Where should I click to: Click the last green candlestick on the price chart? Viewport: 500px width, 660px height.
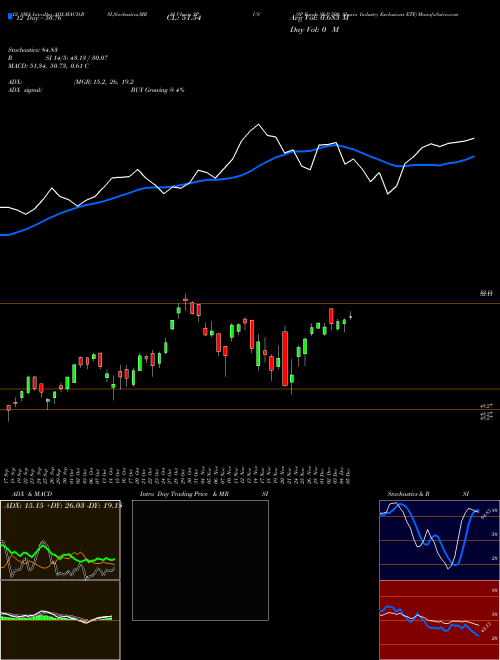[x=351, y=317]
